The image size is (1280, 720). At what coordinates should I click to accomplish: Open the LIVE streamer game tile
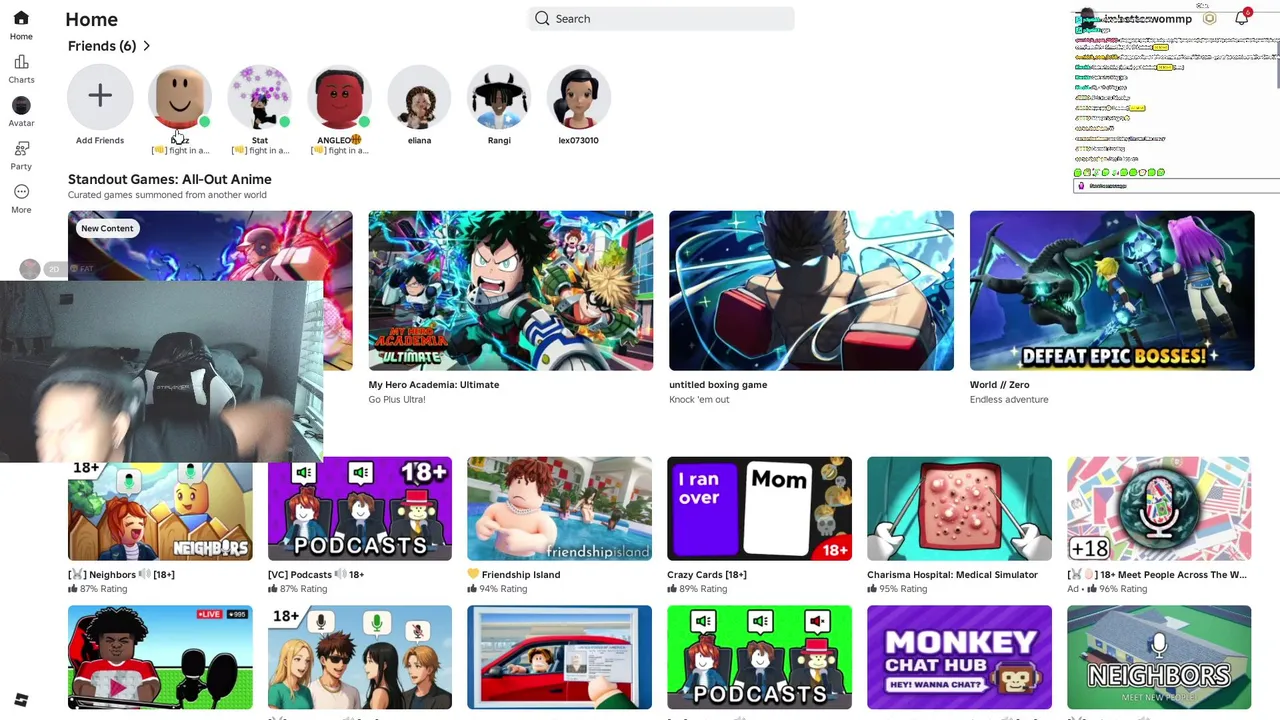coord(160,657)
